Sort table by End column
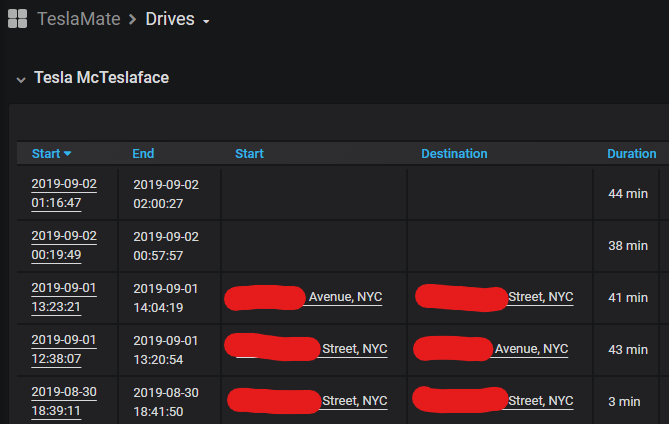669x424 pixels. 143,154
